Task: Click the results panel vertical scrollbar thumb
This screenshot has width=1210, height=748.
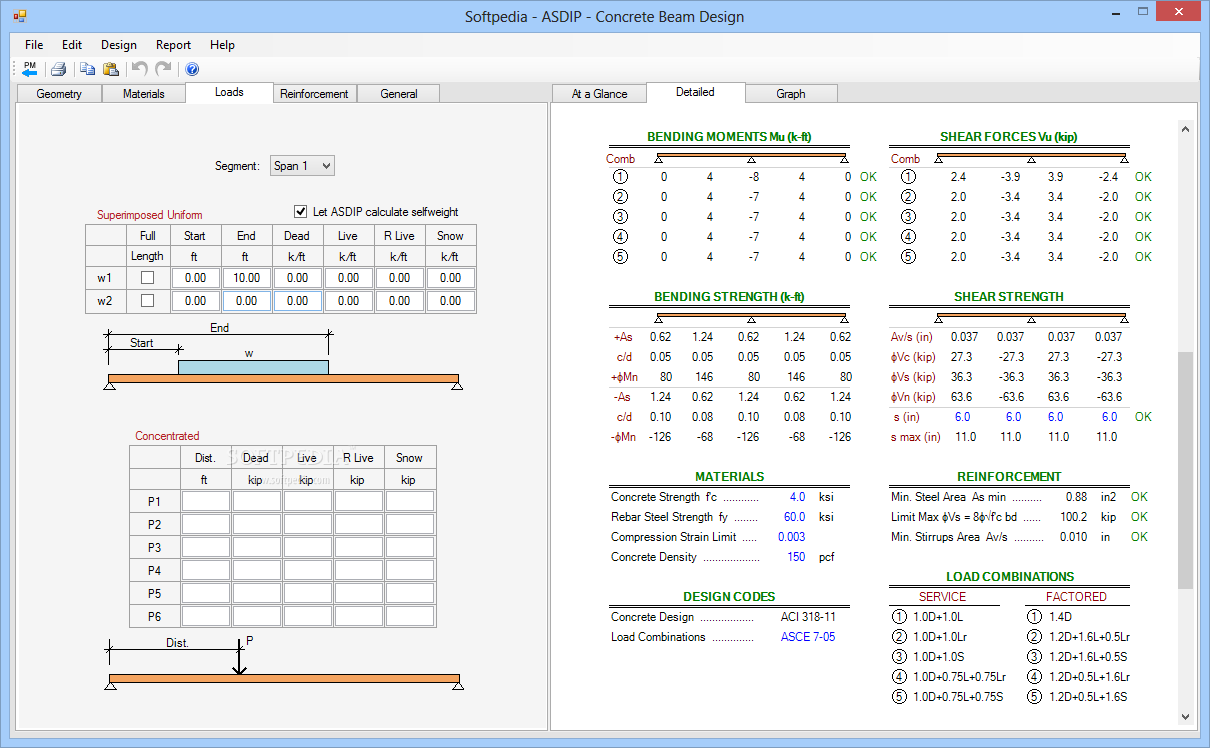Action: pos(1185,470)
